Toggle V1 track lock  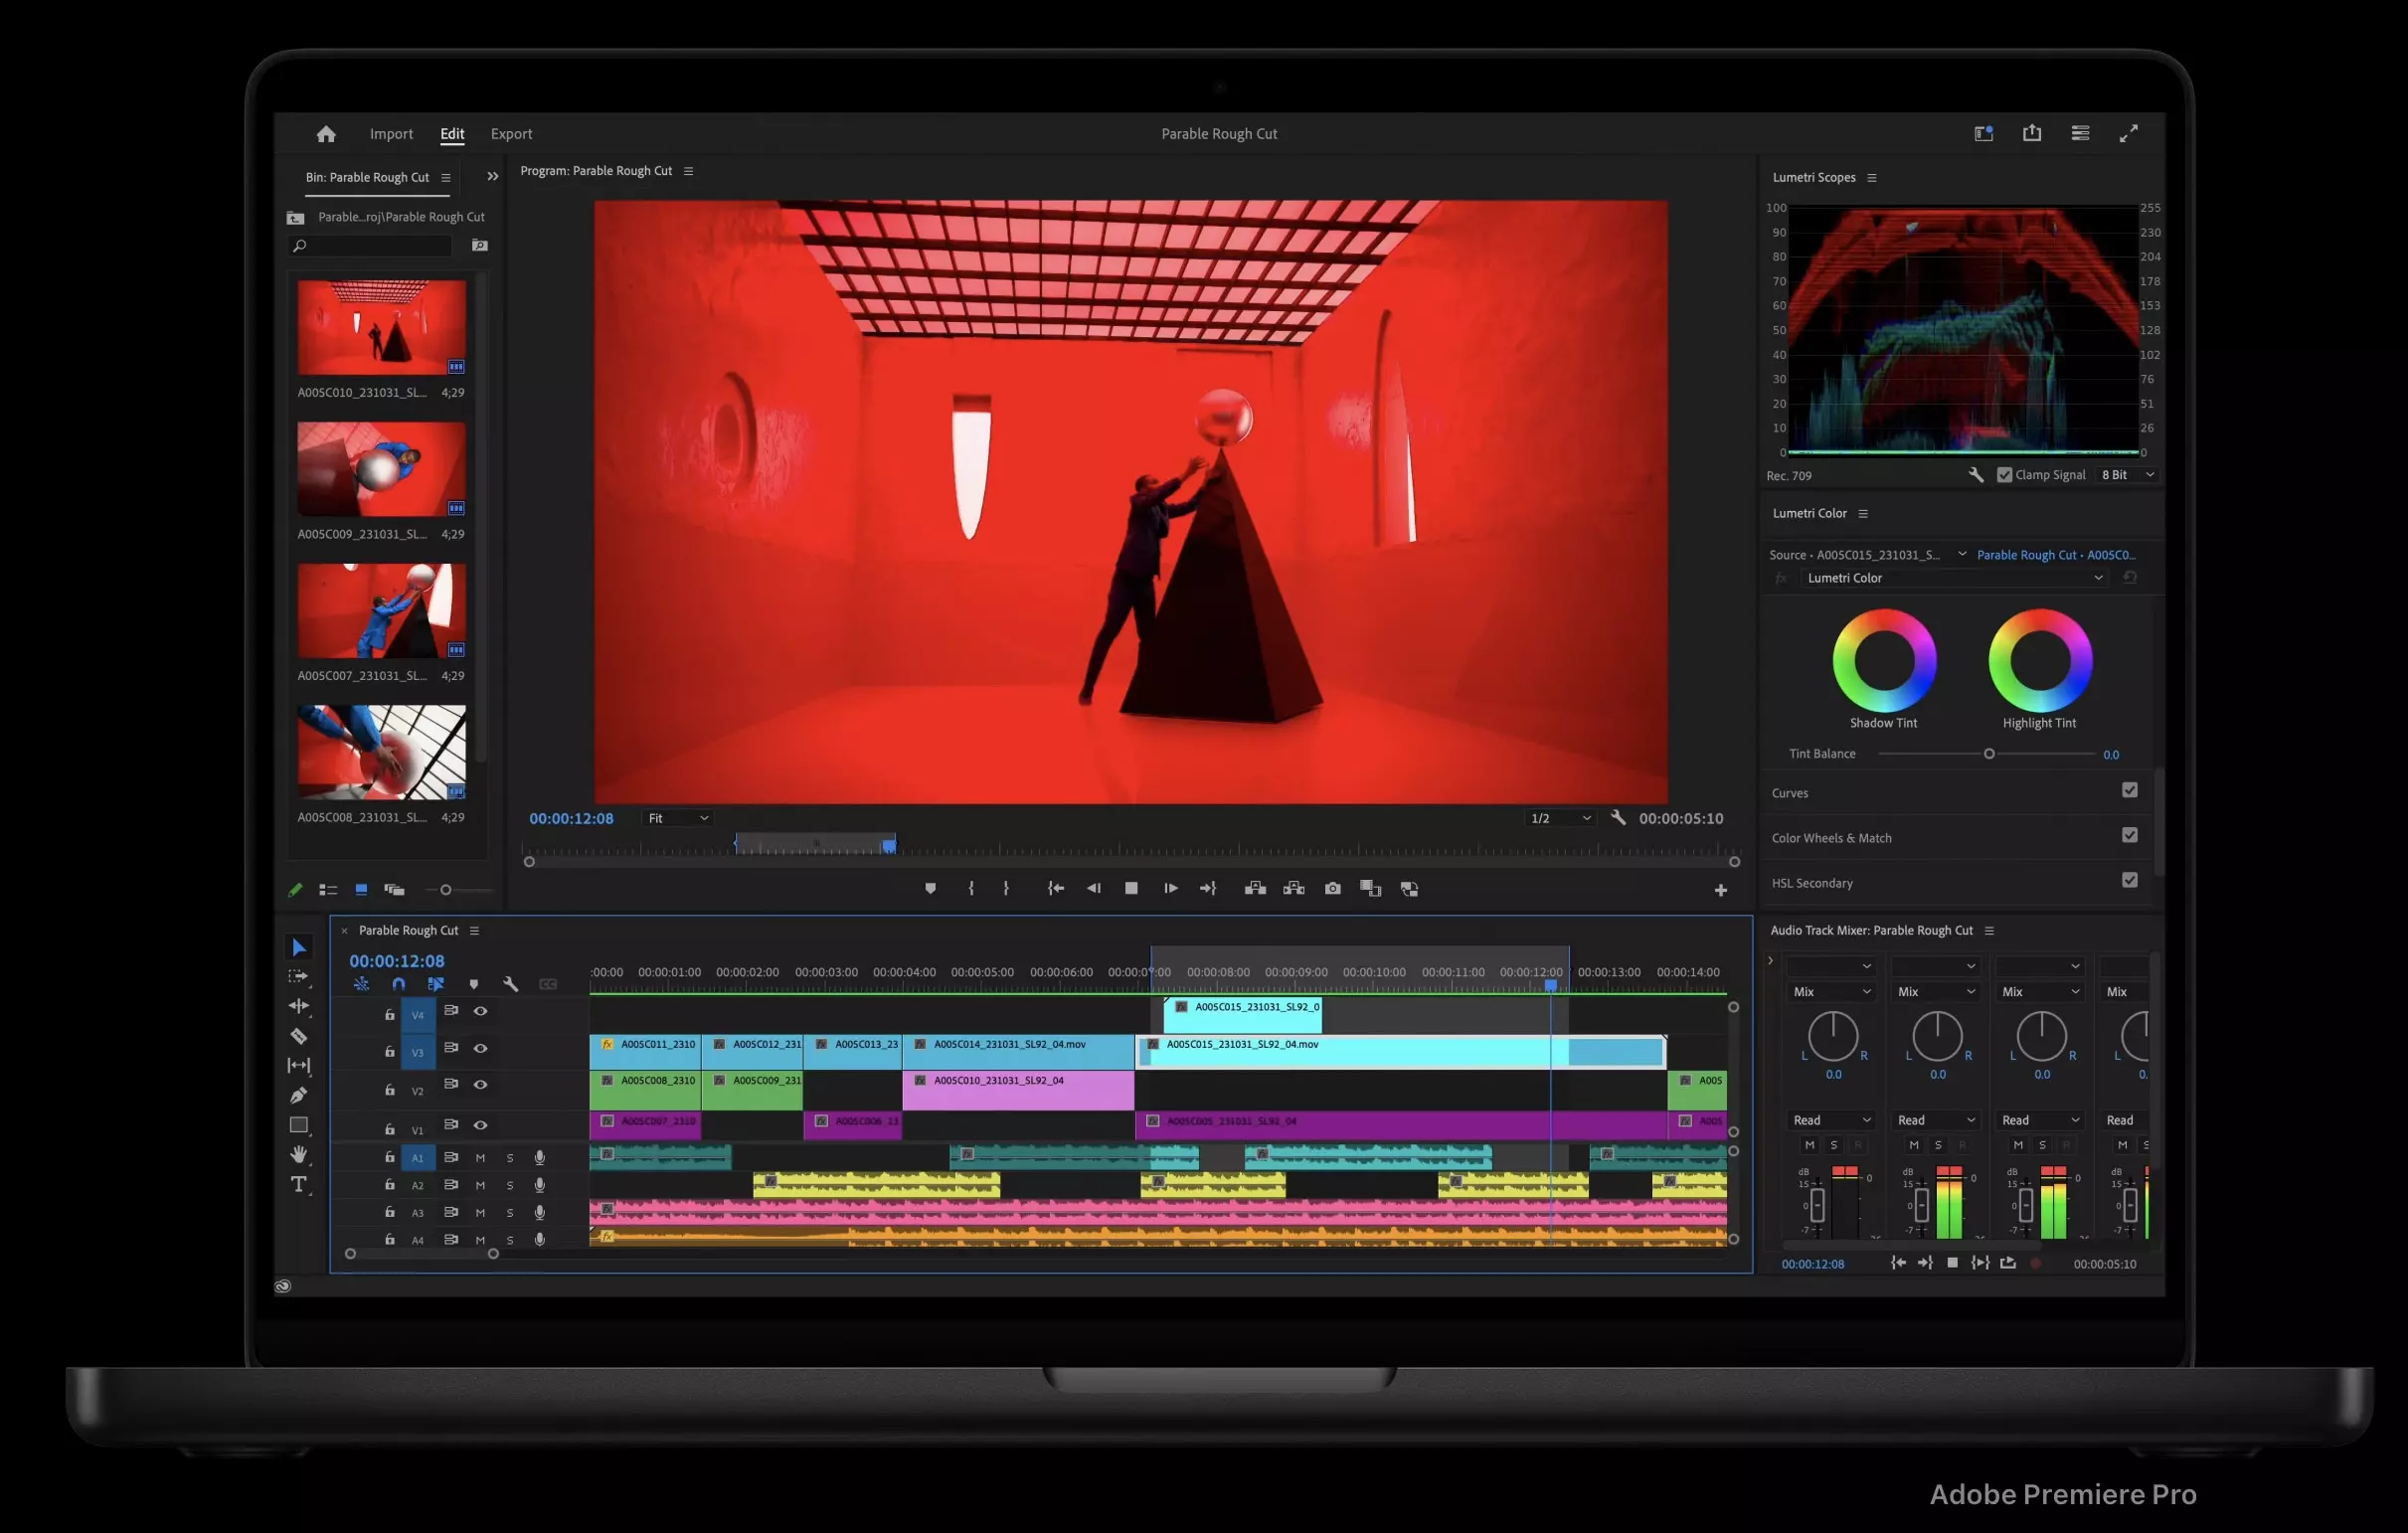coord(390,1130)
